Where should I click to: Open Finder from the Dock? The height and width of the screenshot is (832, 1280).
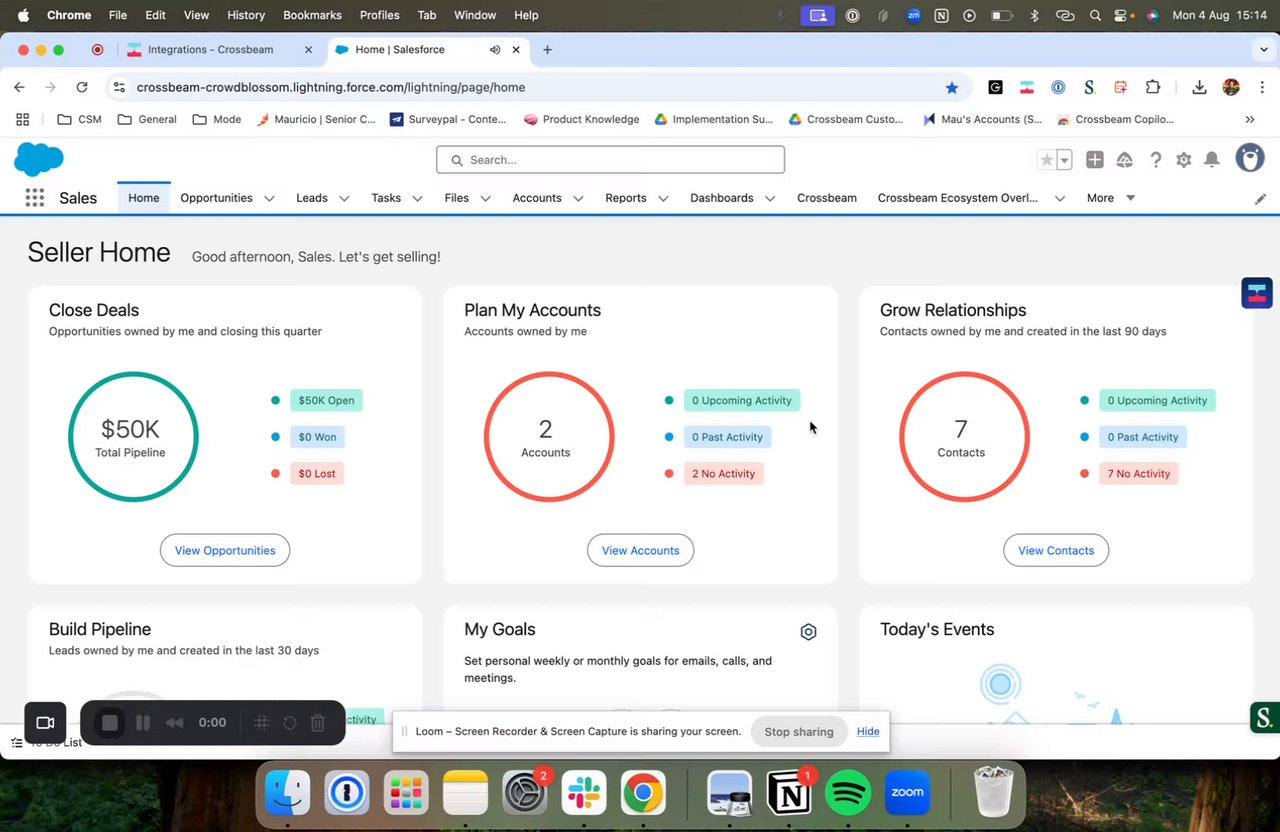pos(287,794)
